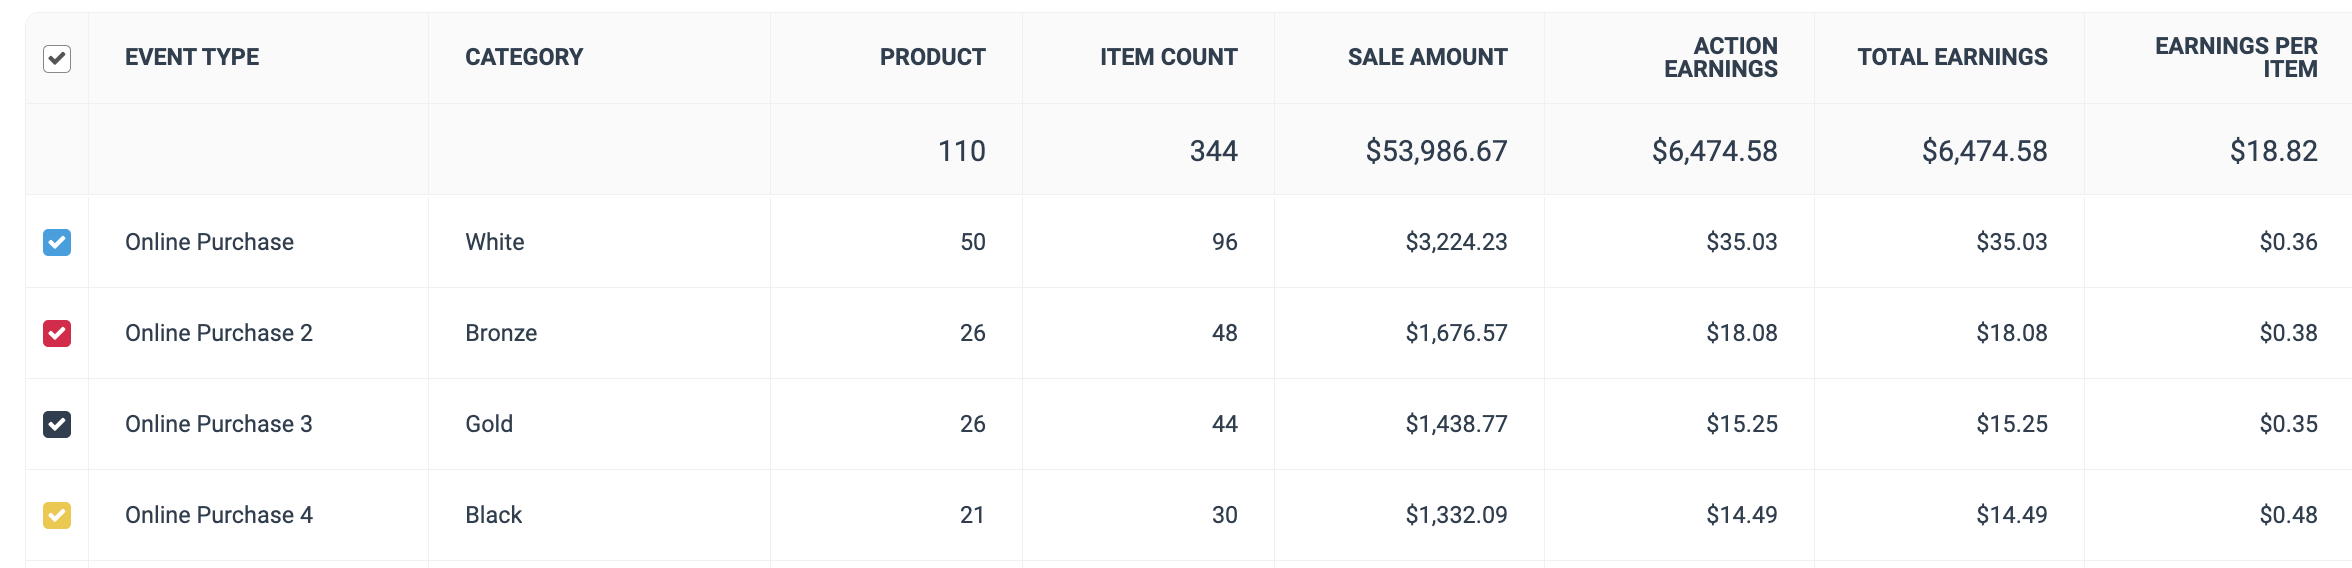This screenshot has height=568, width=2352.
Task: Sort by Sale Amount column header
Action: click(x=1427, y=57)
